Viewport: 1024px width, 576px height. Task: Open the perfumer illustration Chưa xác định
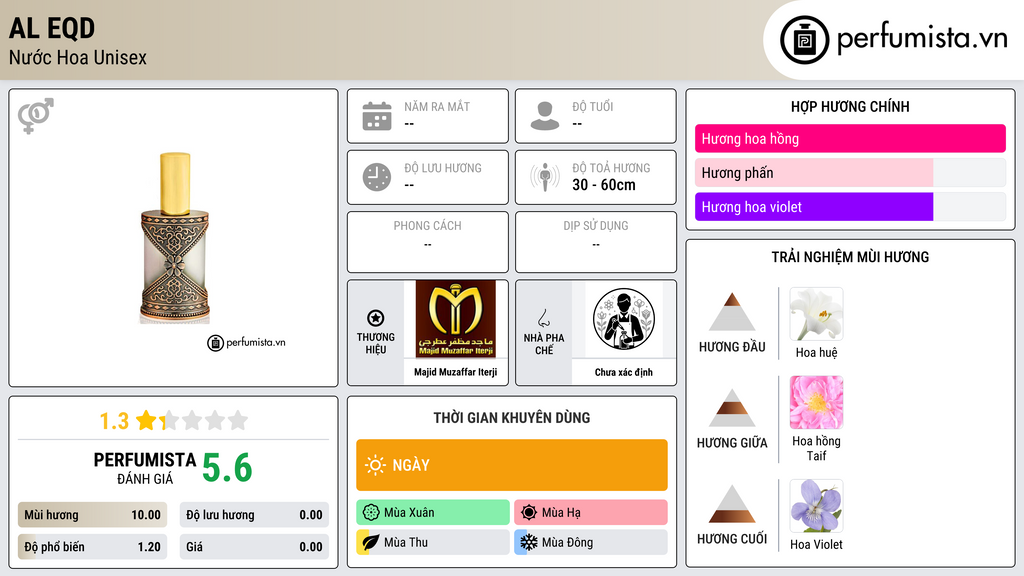pos(624,319)
